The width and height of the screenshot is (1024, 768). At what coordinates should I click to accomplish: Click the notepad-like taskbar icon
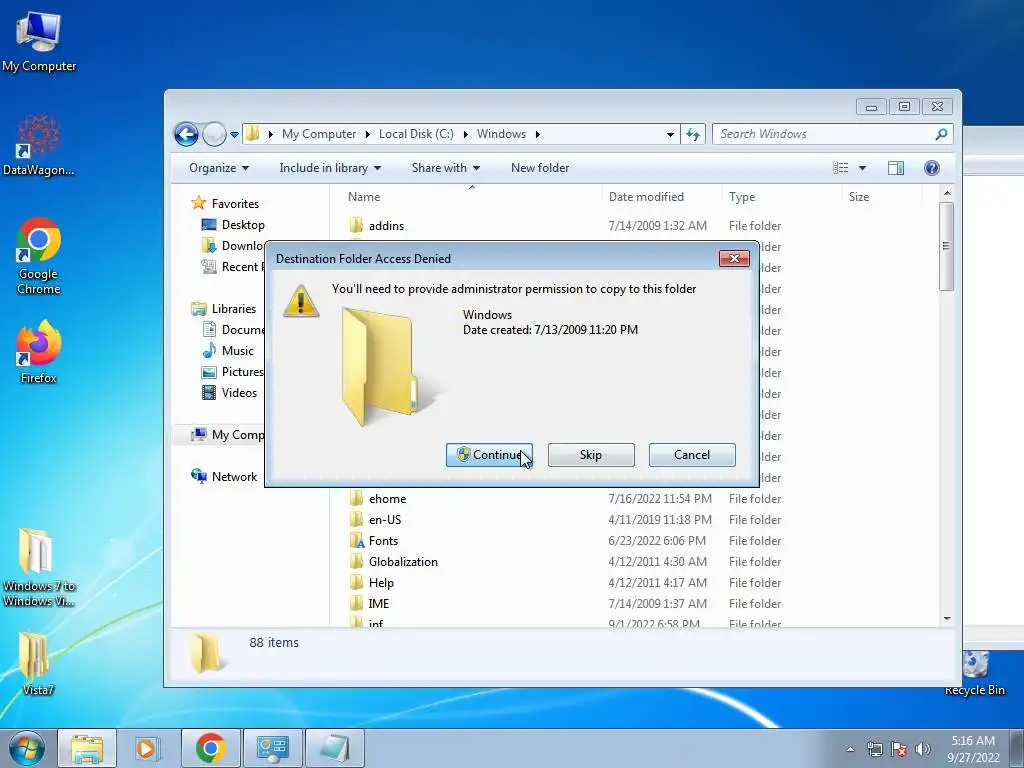(334, 748)
